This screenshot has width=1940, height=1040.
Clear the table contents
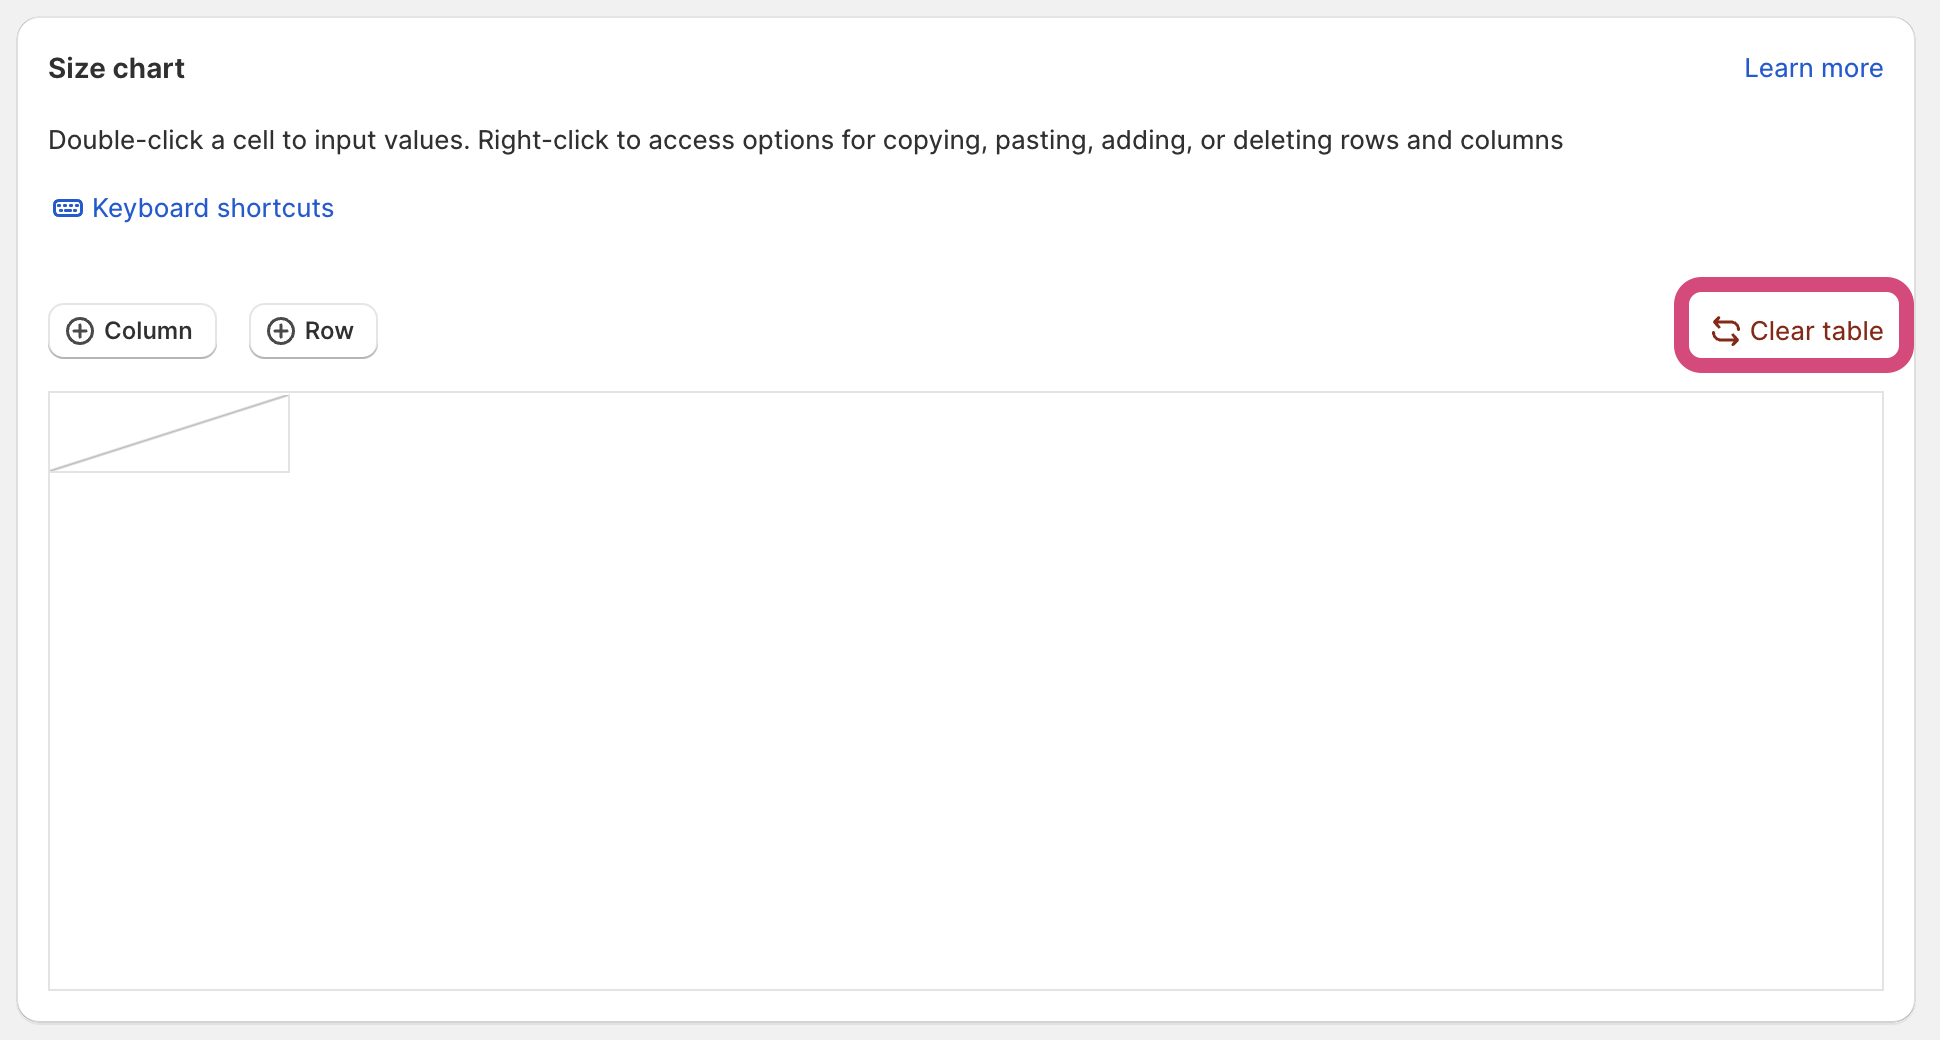[1796, 331]
